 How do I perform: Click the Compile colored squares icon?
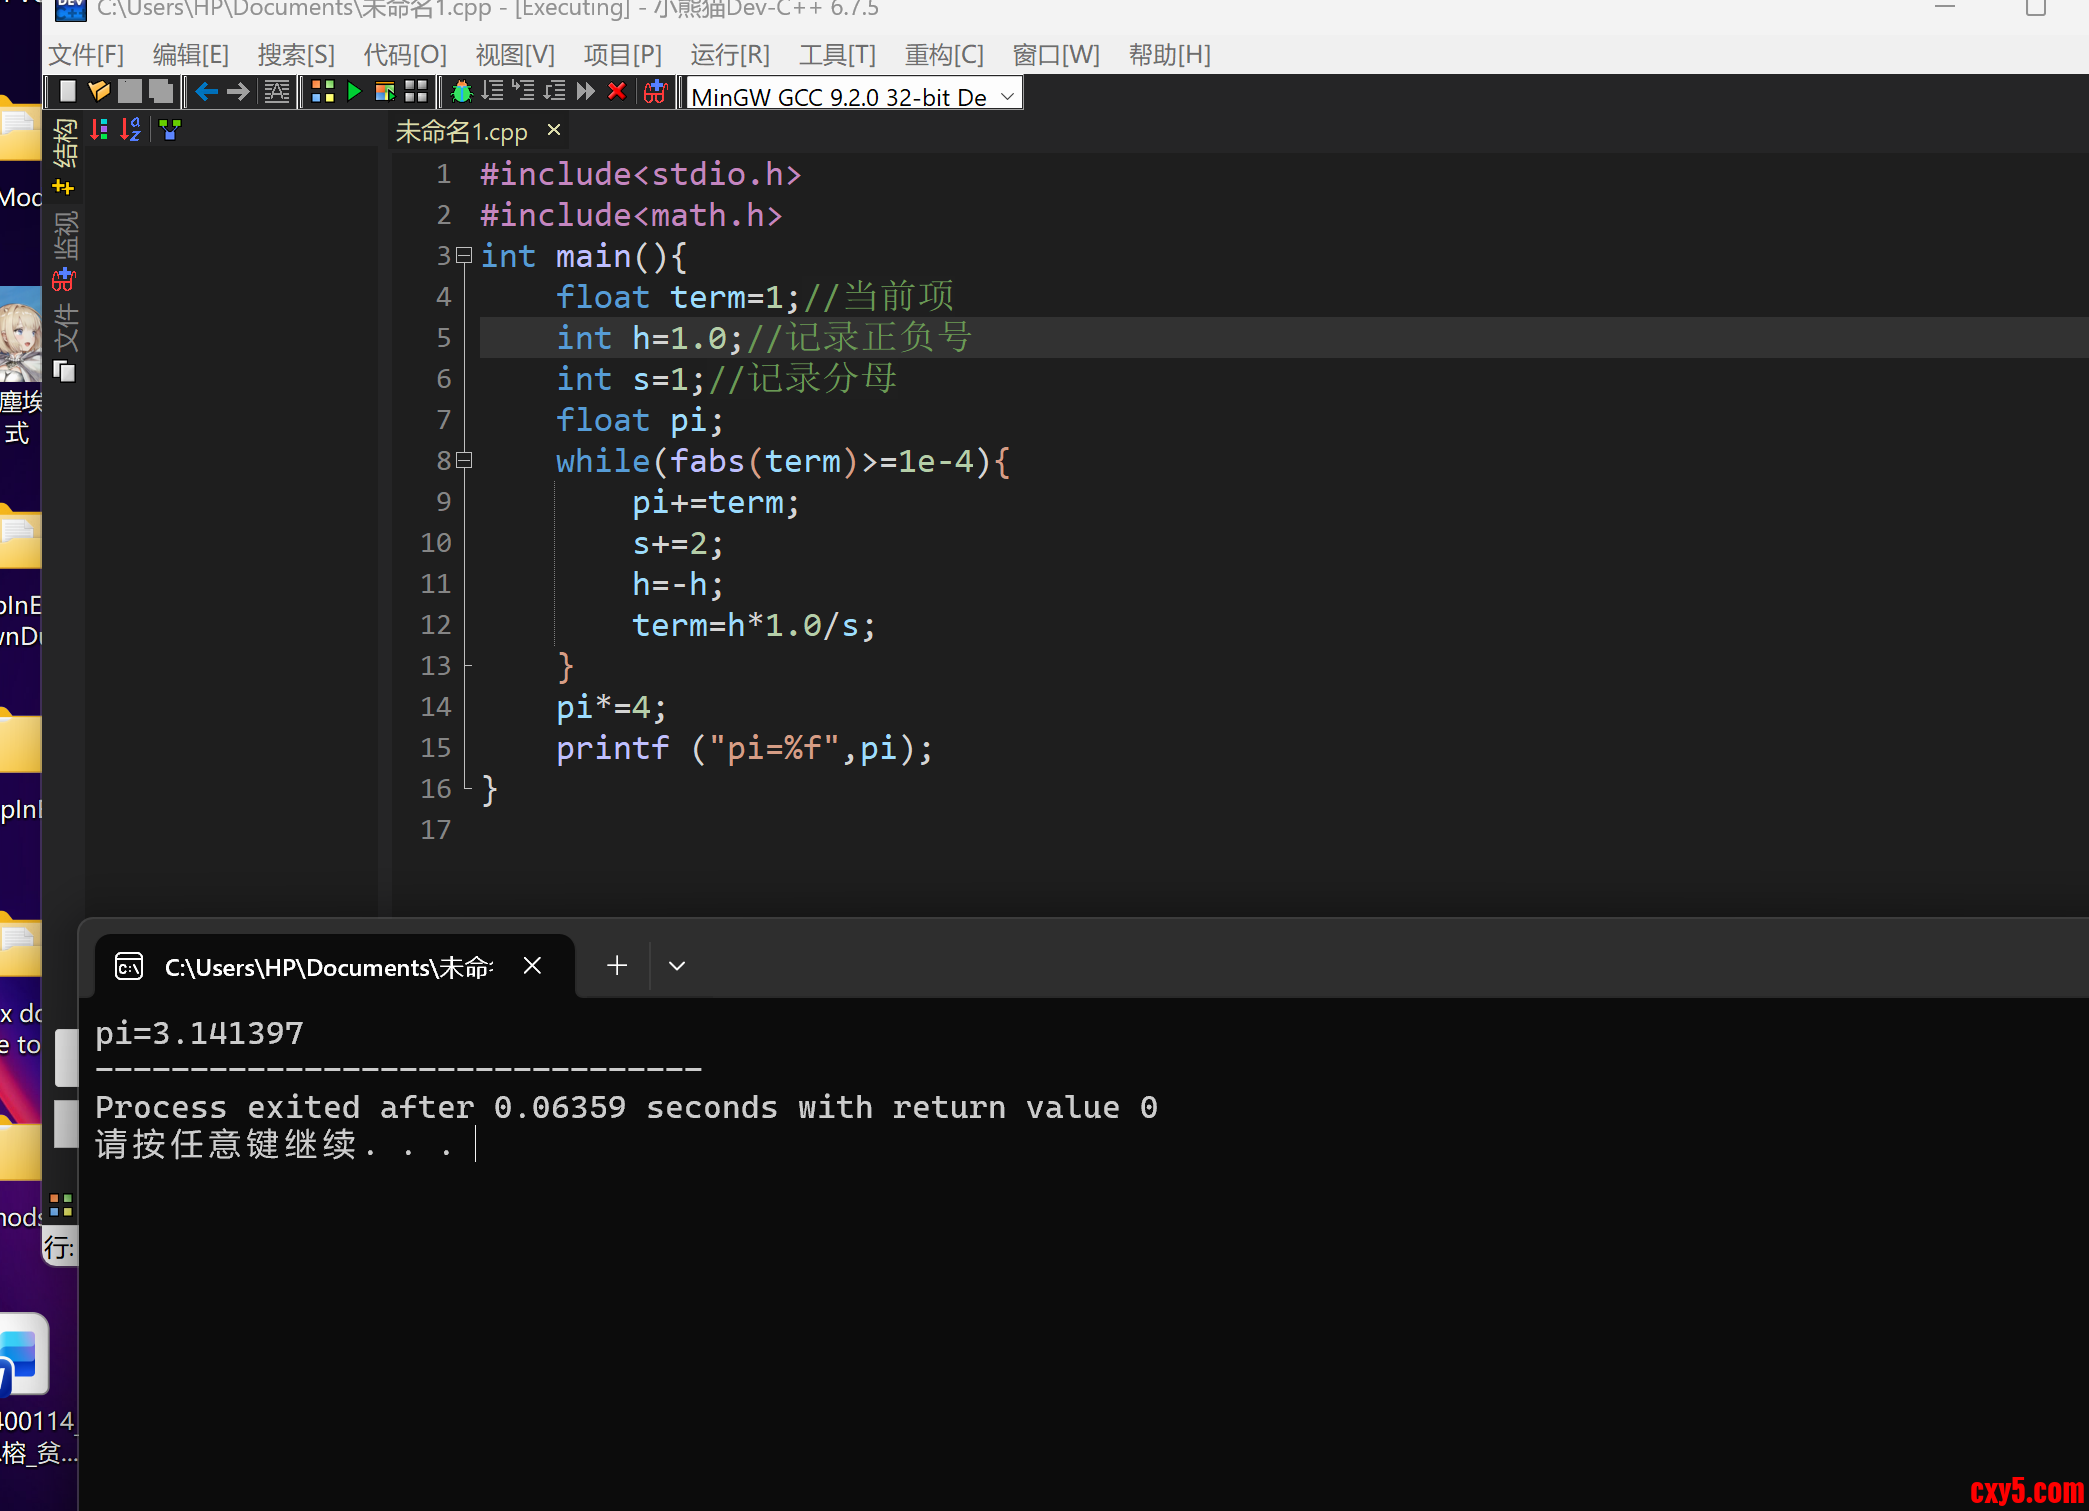[322, 92]
